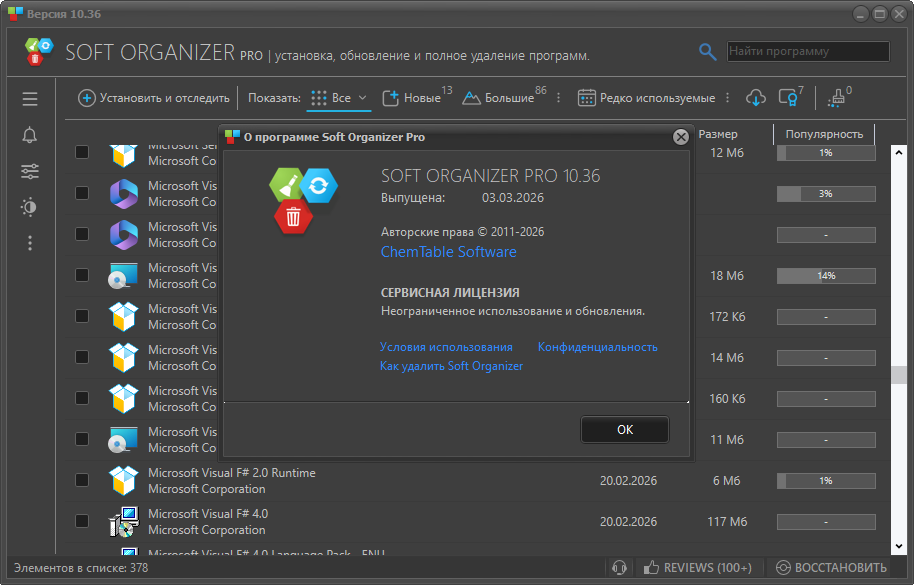The height and width of the screenshot is (585, 914).
Task: Click the headset support icon
Action: pyautogui.click(x=619, y=568)
